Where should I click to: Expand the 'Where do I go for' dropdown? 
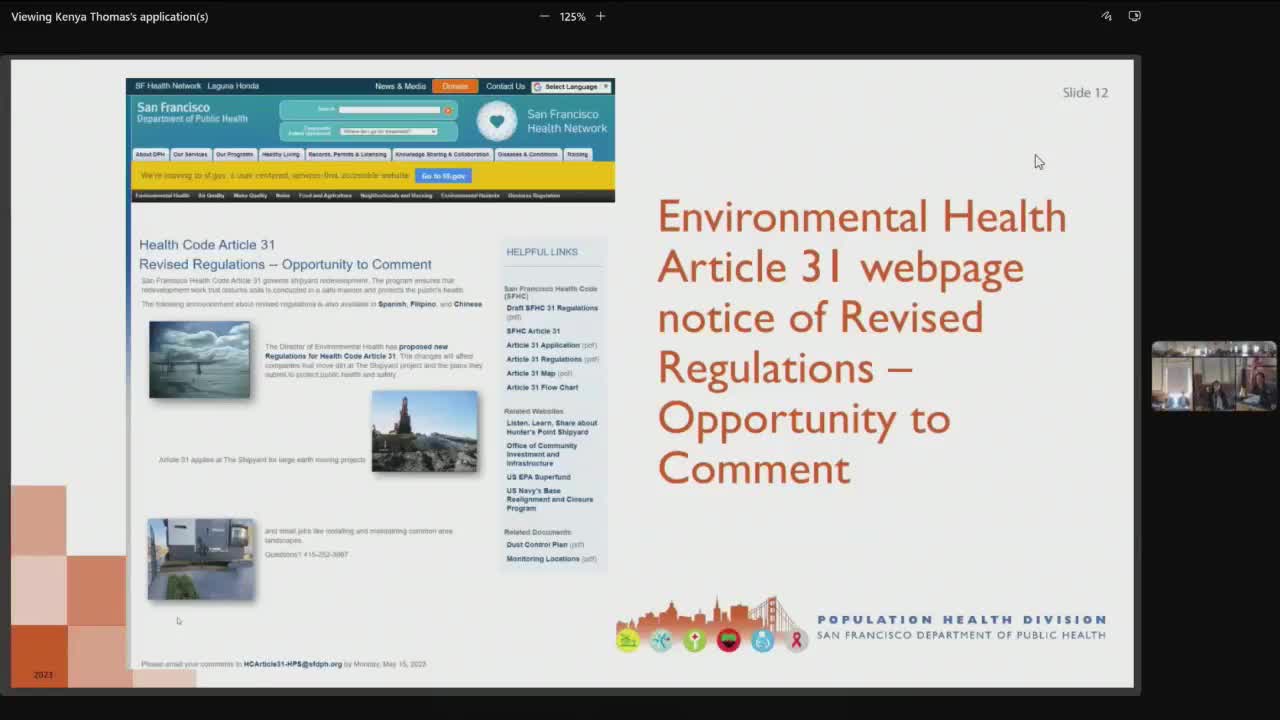click(x=389, y=131)
